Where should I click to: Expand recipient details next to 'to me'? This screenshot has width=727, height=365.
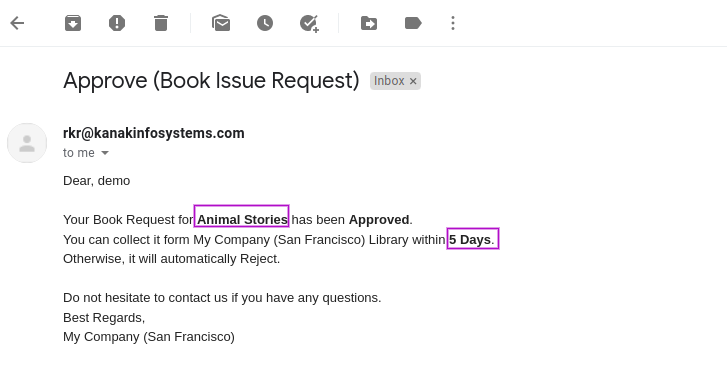pos(105,153)
